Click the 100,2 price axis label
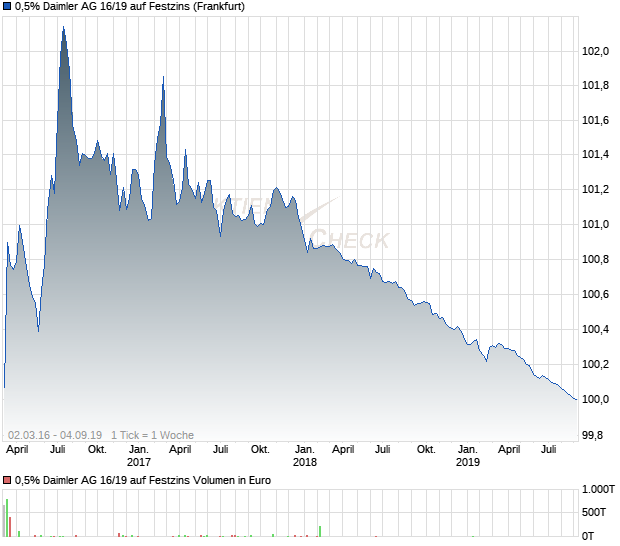Screen dimensions: 620x546 (595, 364)
